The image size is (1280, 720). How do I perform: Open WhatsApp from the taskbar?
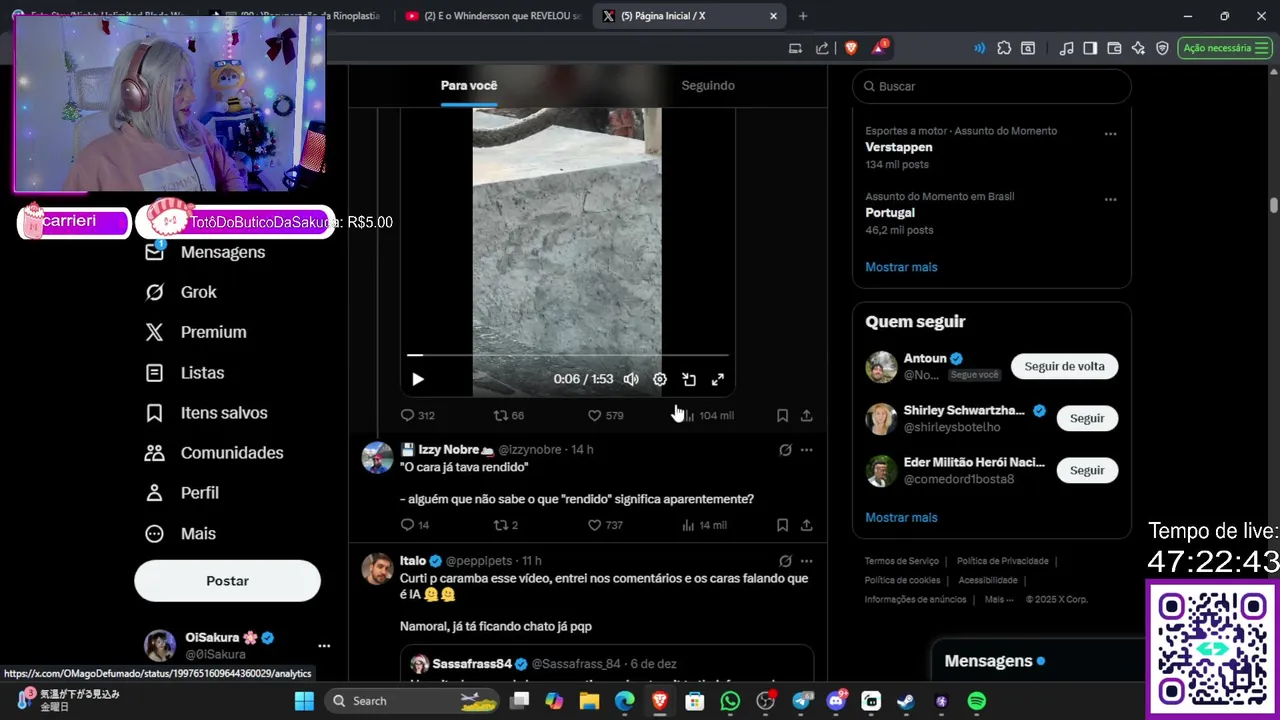pyautogui.click(x=730, y=701)
